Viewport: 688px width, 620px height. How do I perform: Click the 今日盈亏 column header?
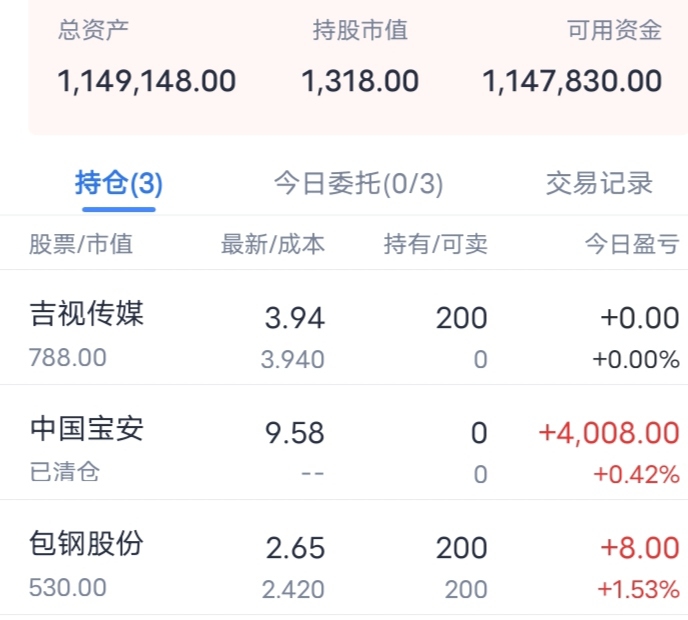[x=632, y=244]
